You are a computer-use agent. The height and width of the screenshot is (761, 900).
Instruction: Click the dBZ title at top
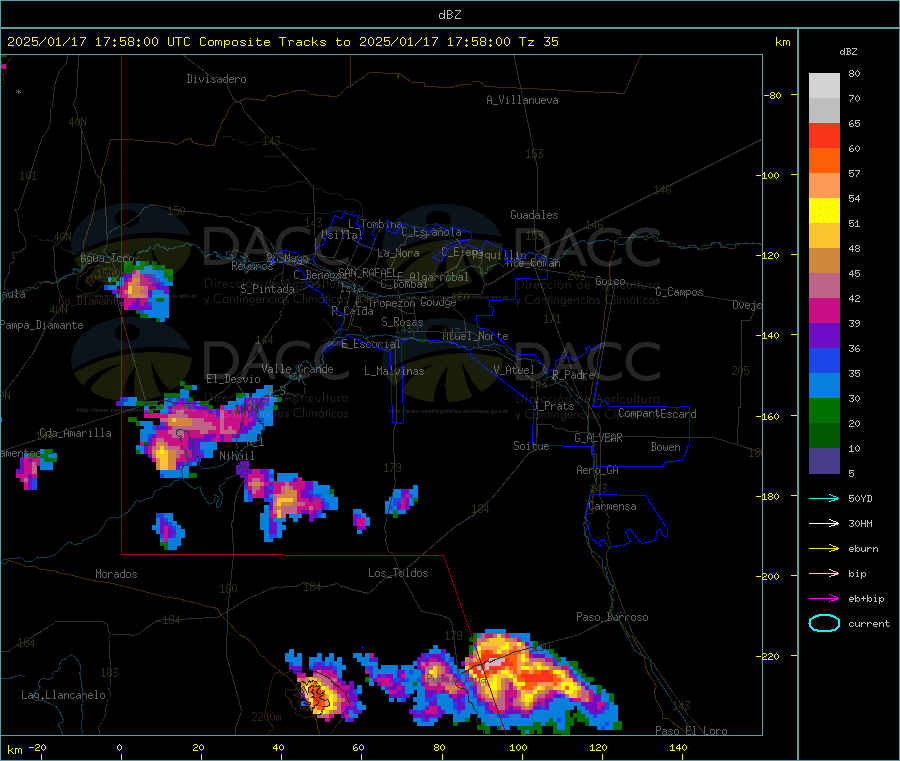pos(449,14)
